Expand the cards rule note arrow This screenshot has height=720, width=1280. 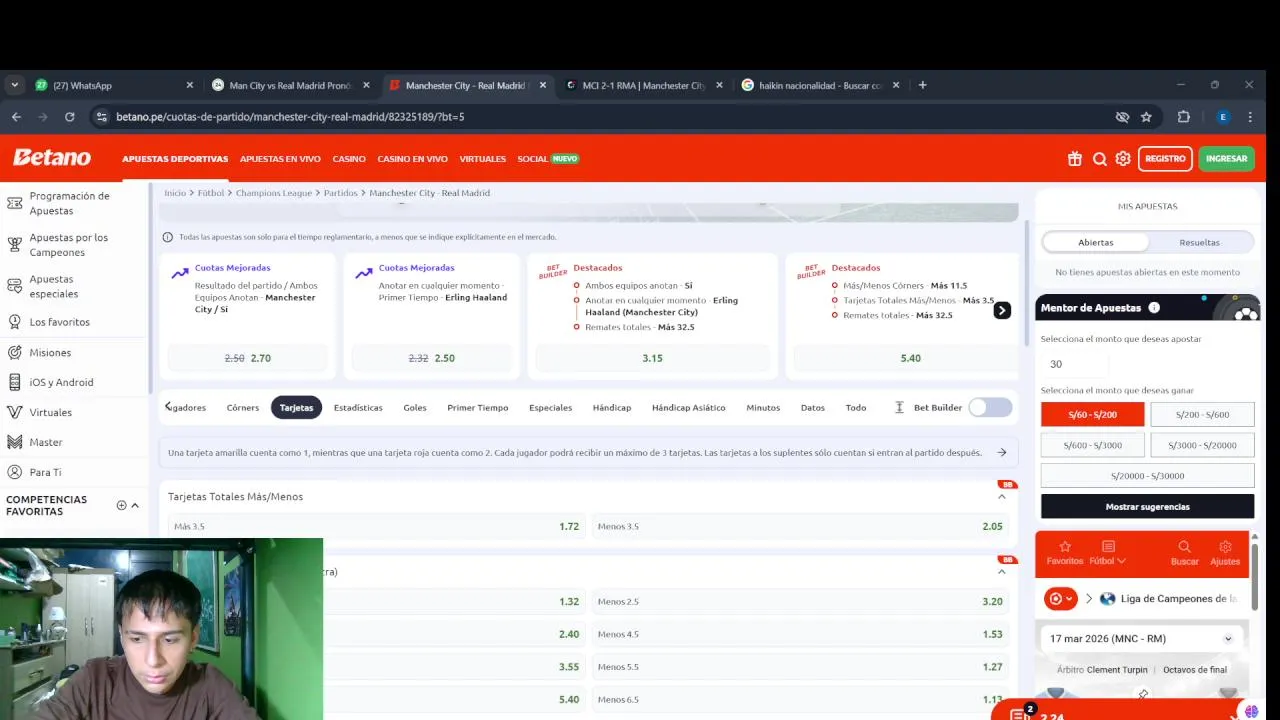(x=1001, y=453)
